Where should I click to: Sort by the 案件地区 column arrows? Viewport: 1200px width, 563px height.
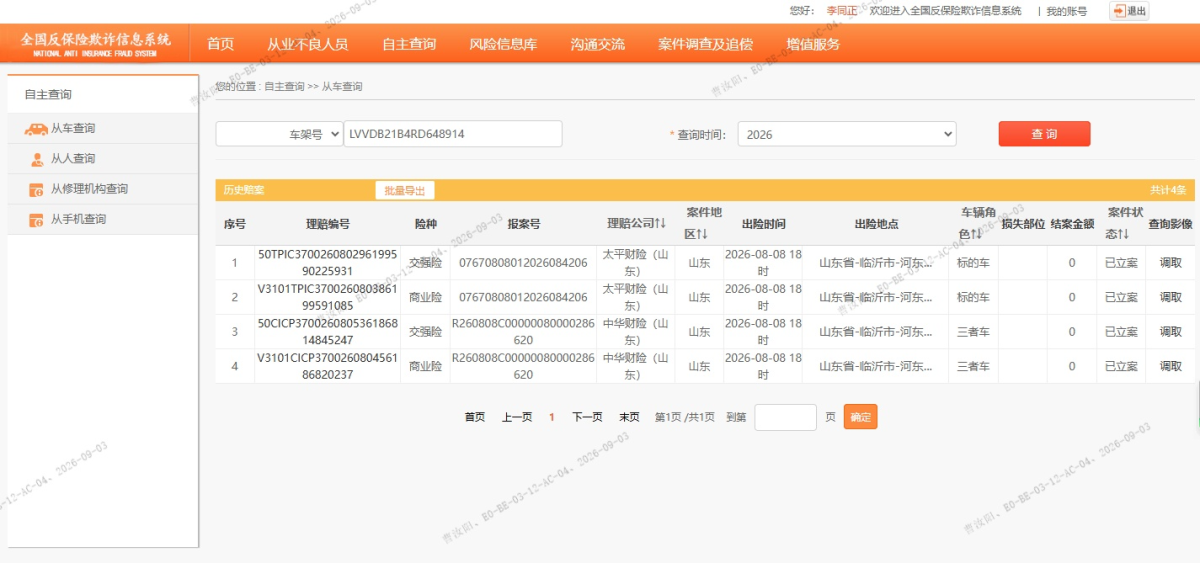tap(702, 234)
